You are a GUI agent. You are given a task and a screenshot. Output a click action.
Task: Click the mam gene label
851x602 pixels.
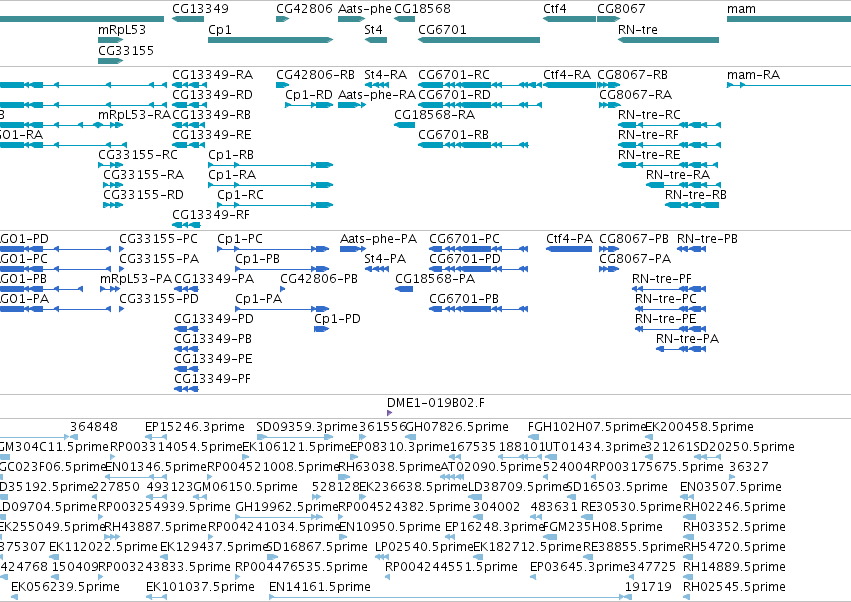coord(741,9)
